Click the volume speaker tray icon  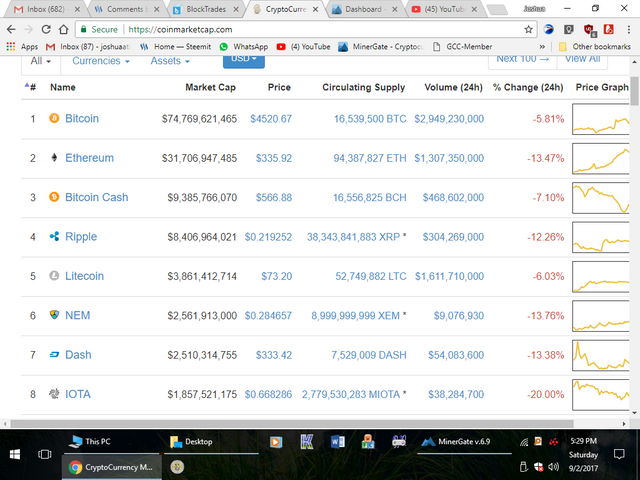pyautogui.click(x=553, y=467)
